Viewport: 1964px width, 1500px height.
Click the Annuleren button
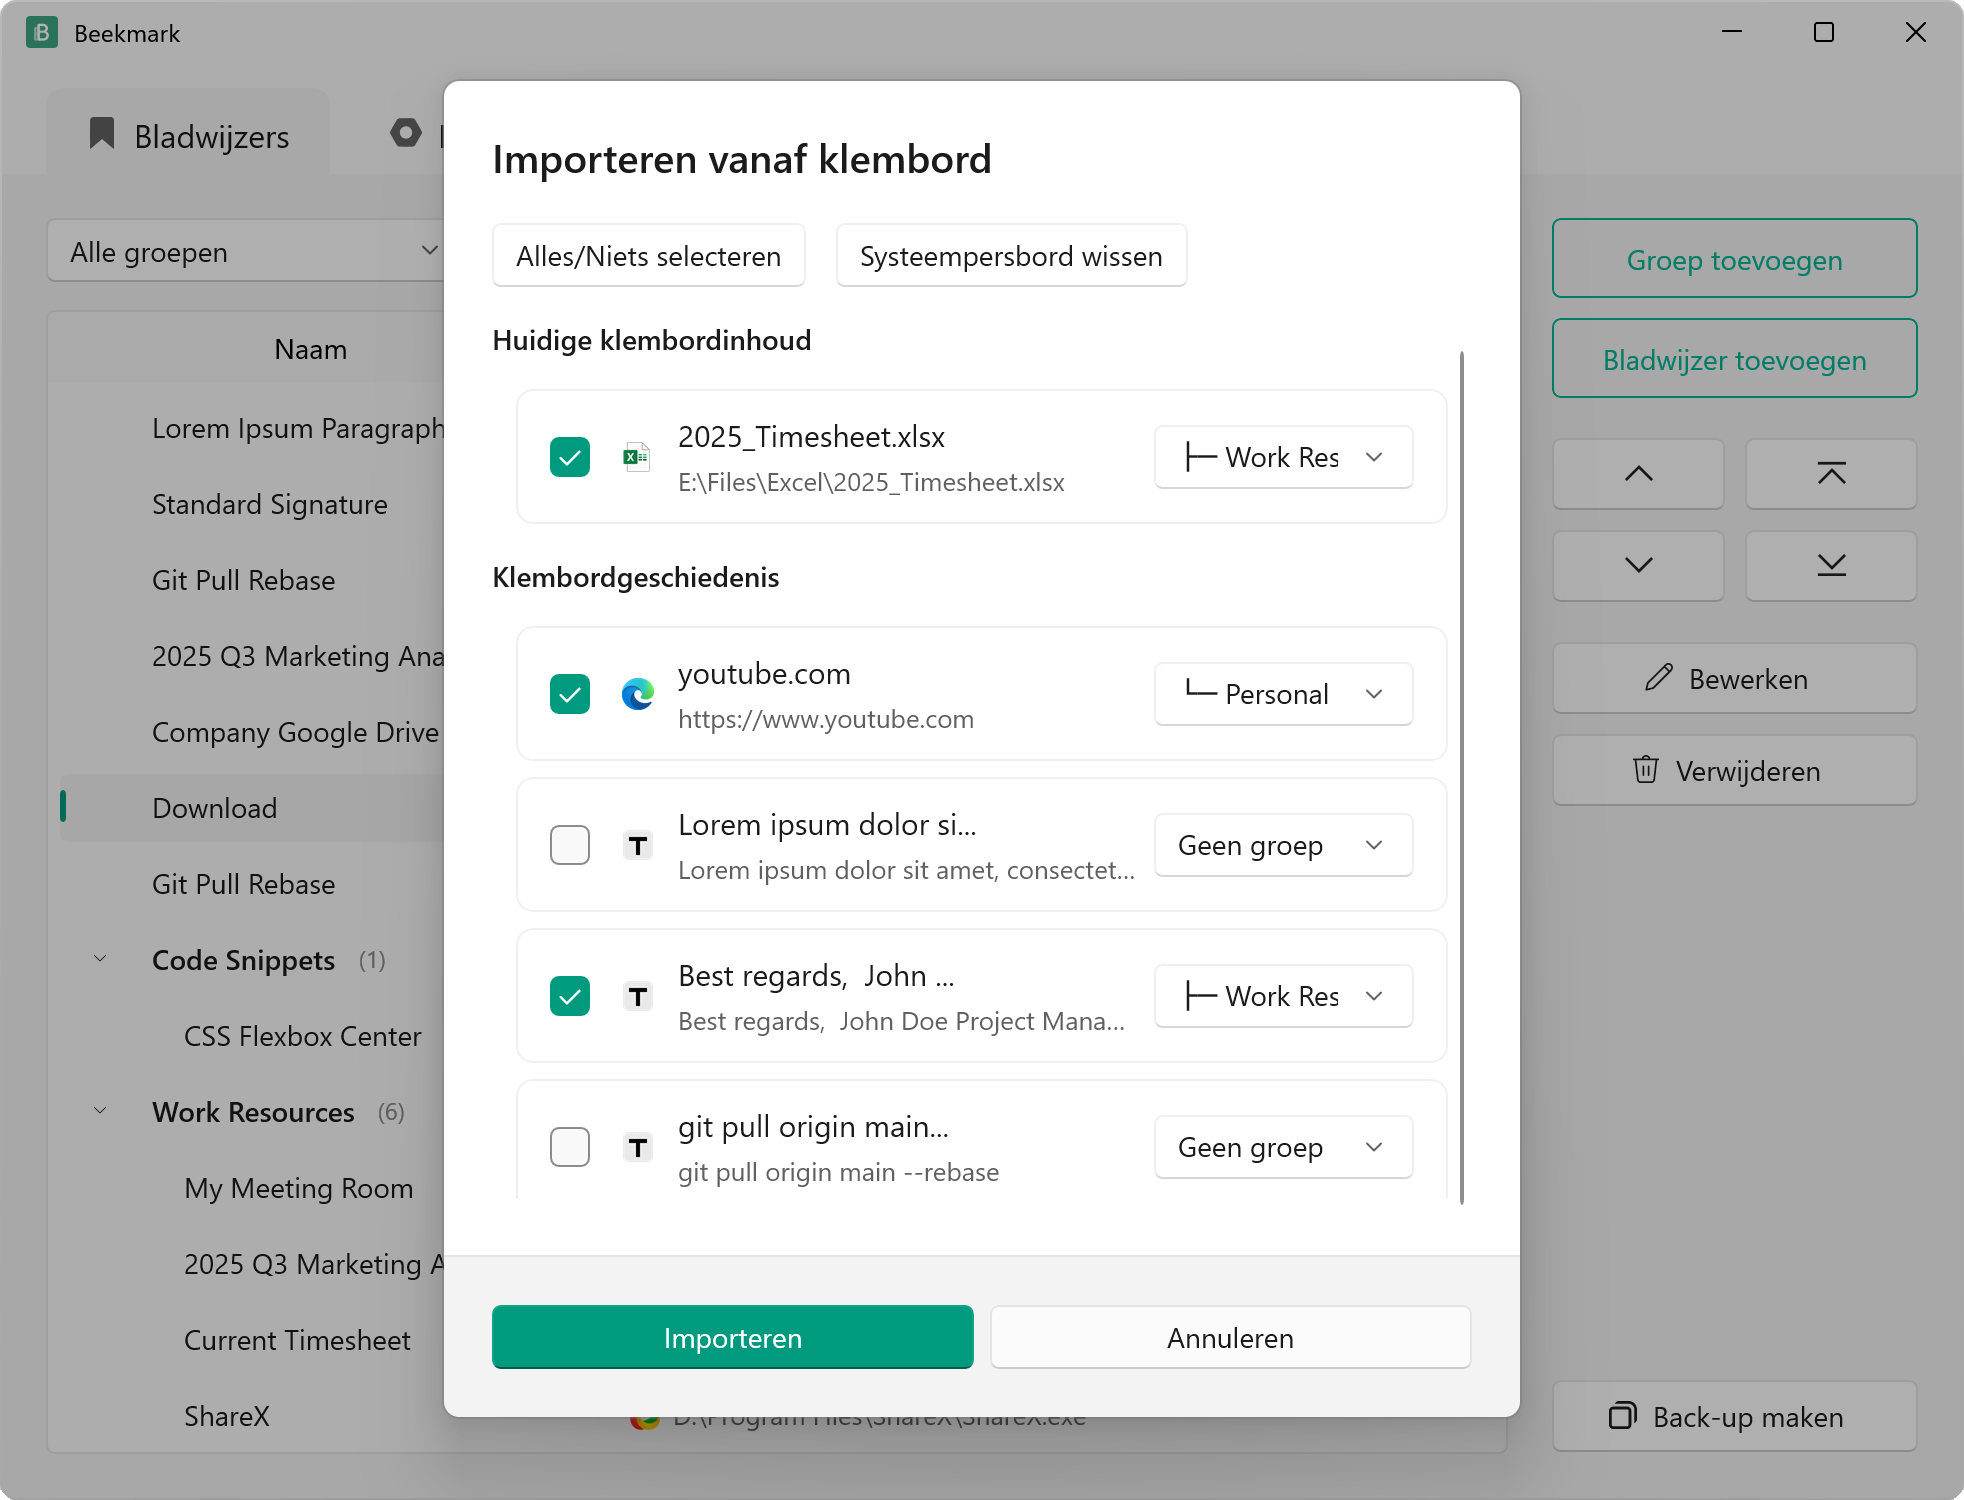[1230, 1338]
